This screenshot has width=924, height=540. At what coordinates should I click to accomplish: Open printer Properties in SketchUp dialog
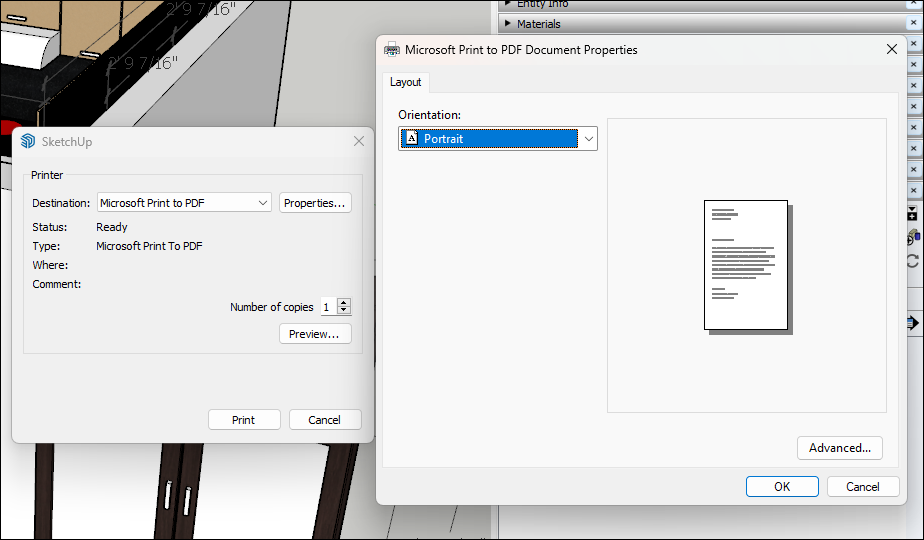(x=315, y=203)
